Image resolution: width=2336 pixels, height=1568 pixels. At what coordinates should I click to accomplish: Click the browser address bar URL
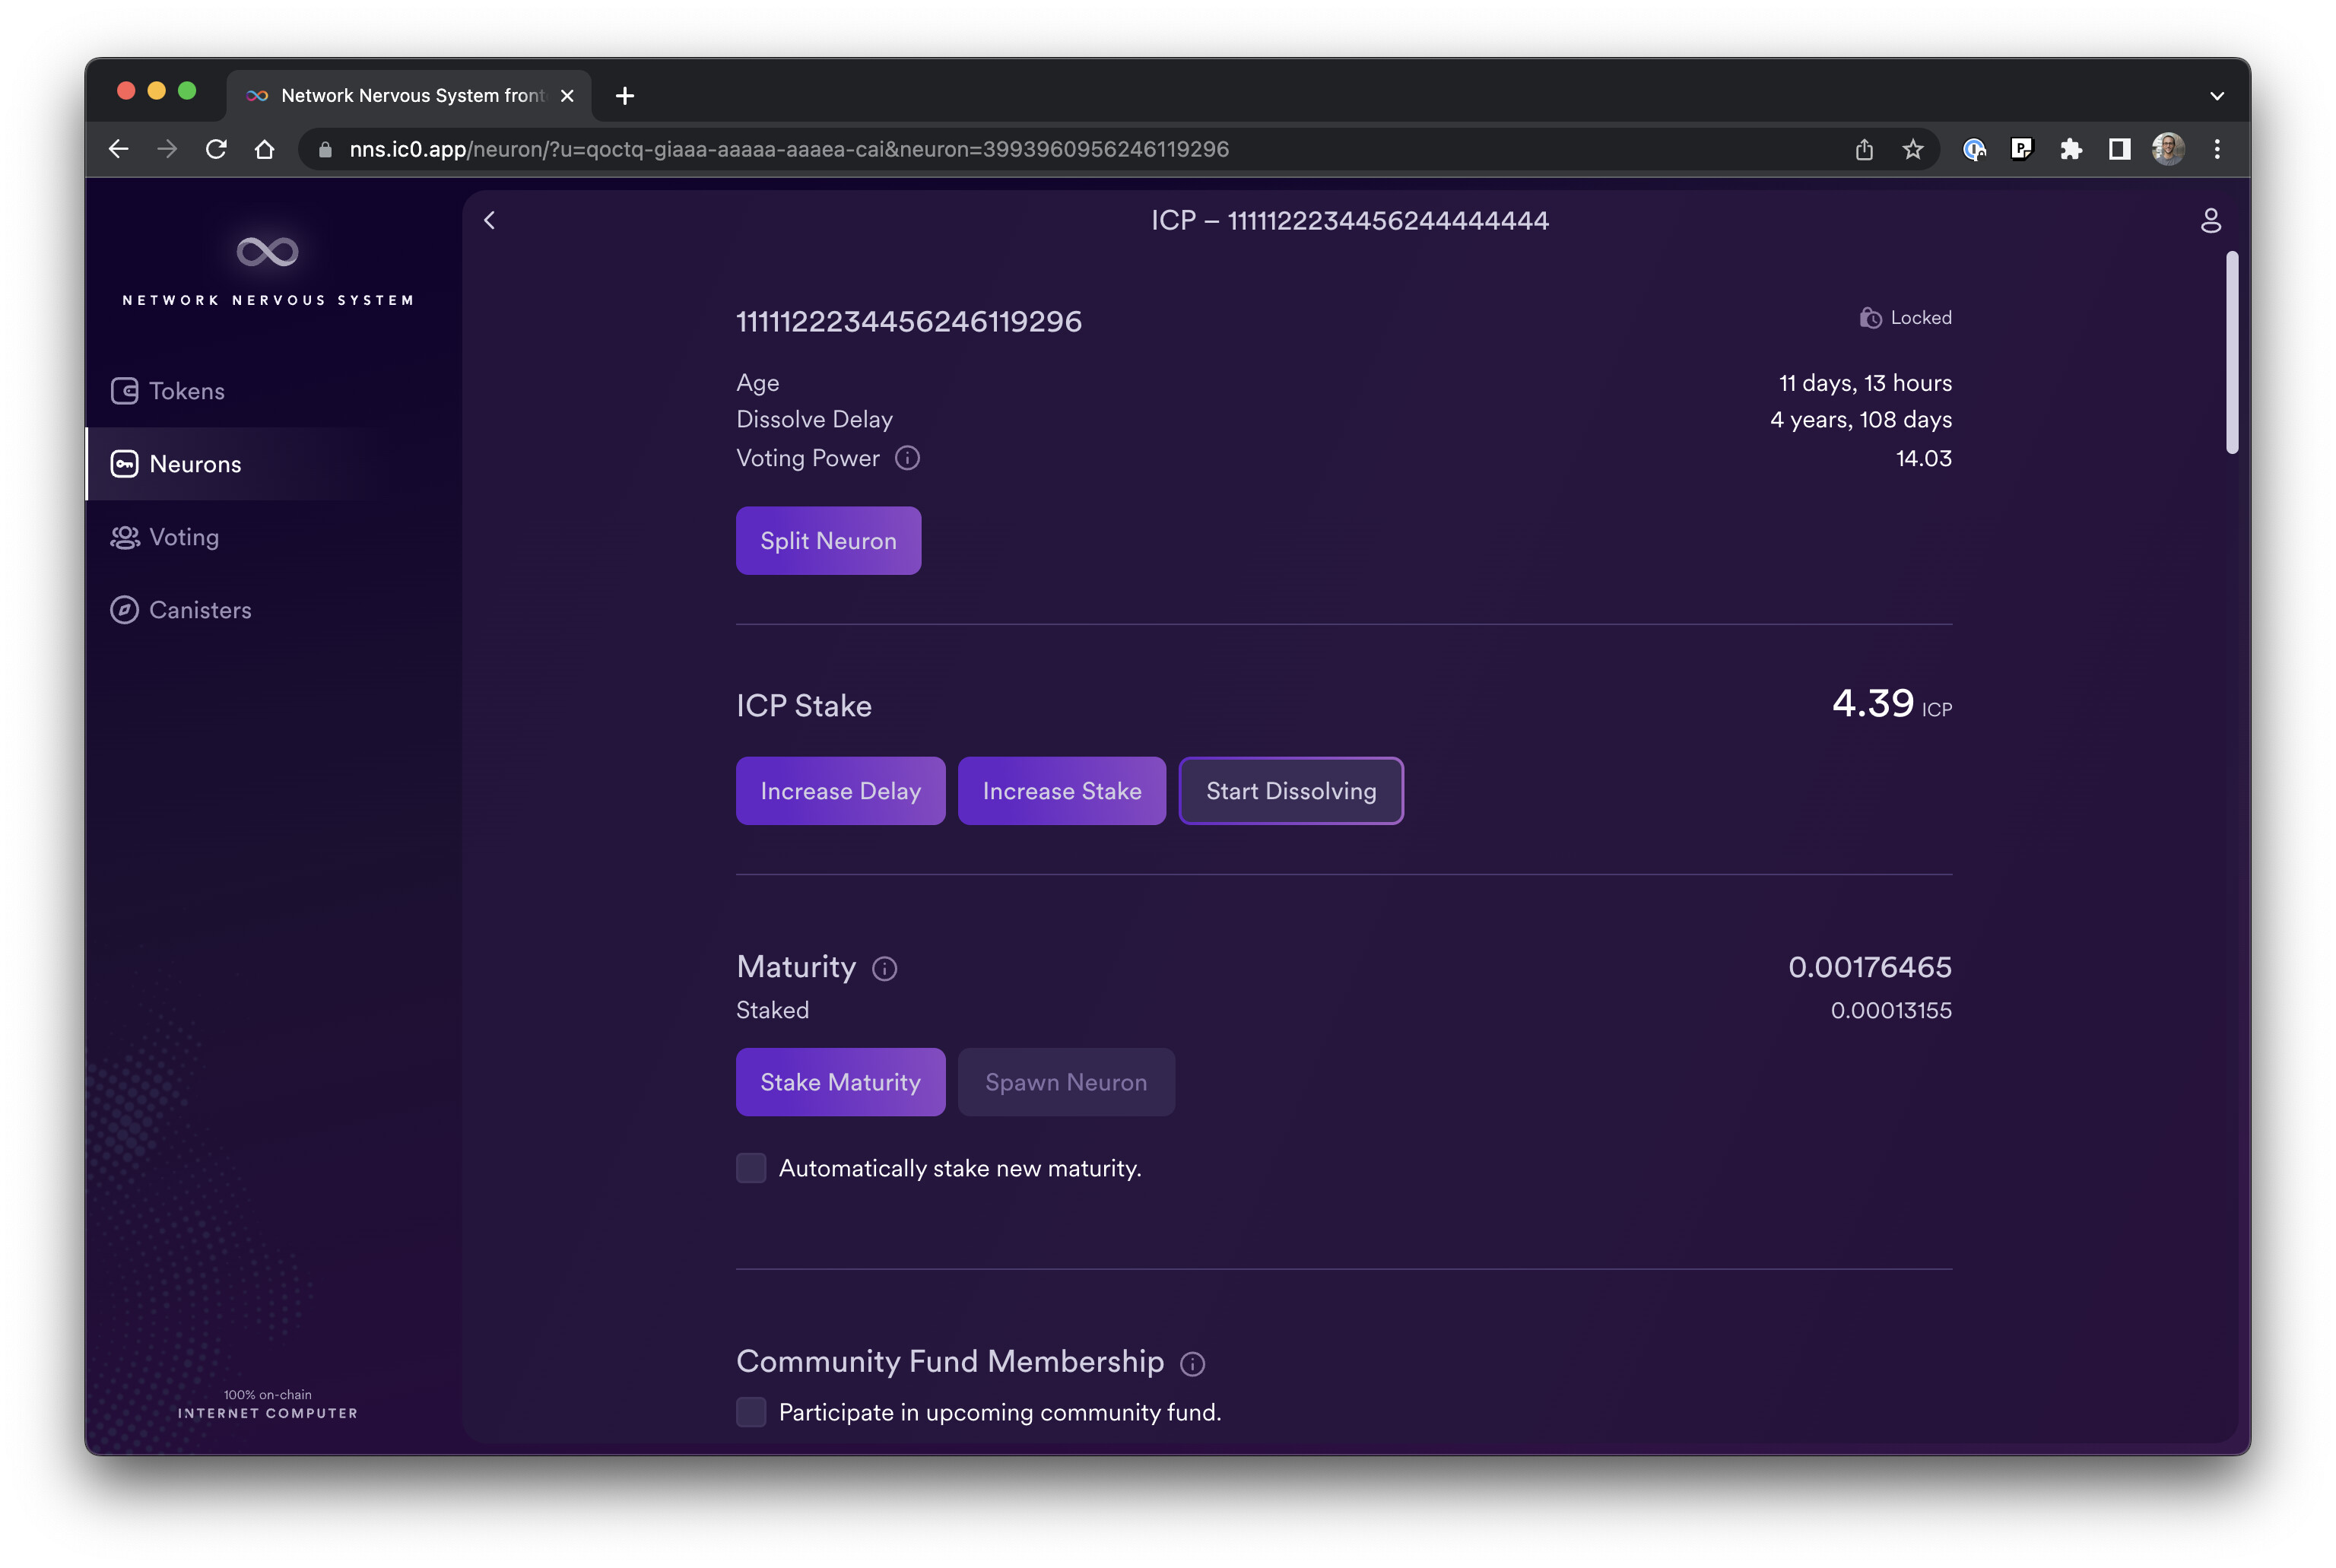(x=788, y=149)
